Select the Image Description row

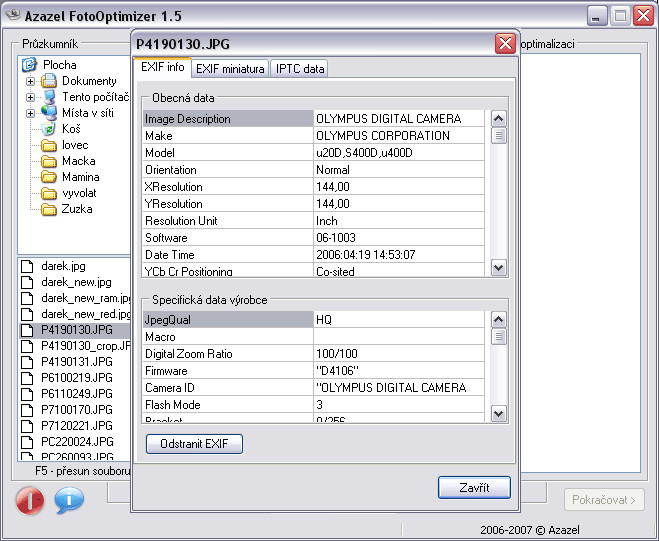[x=314, y=119]
